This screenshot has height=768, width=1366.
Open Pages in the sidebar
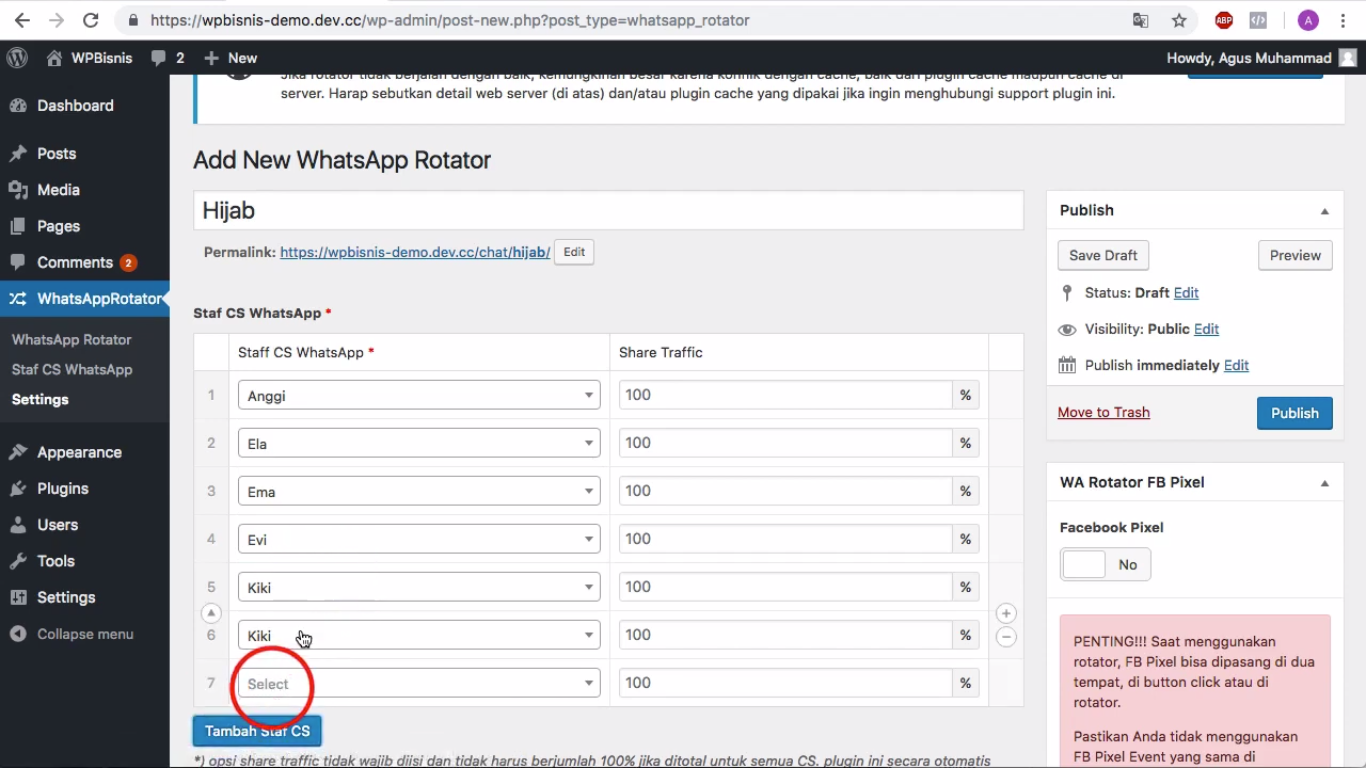58,226
